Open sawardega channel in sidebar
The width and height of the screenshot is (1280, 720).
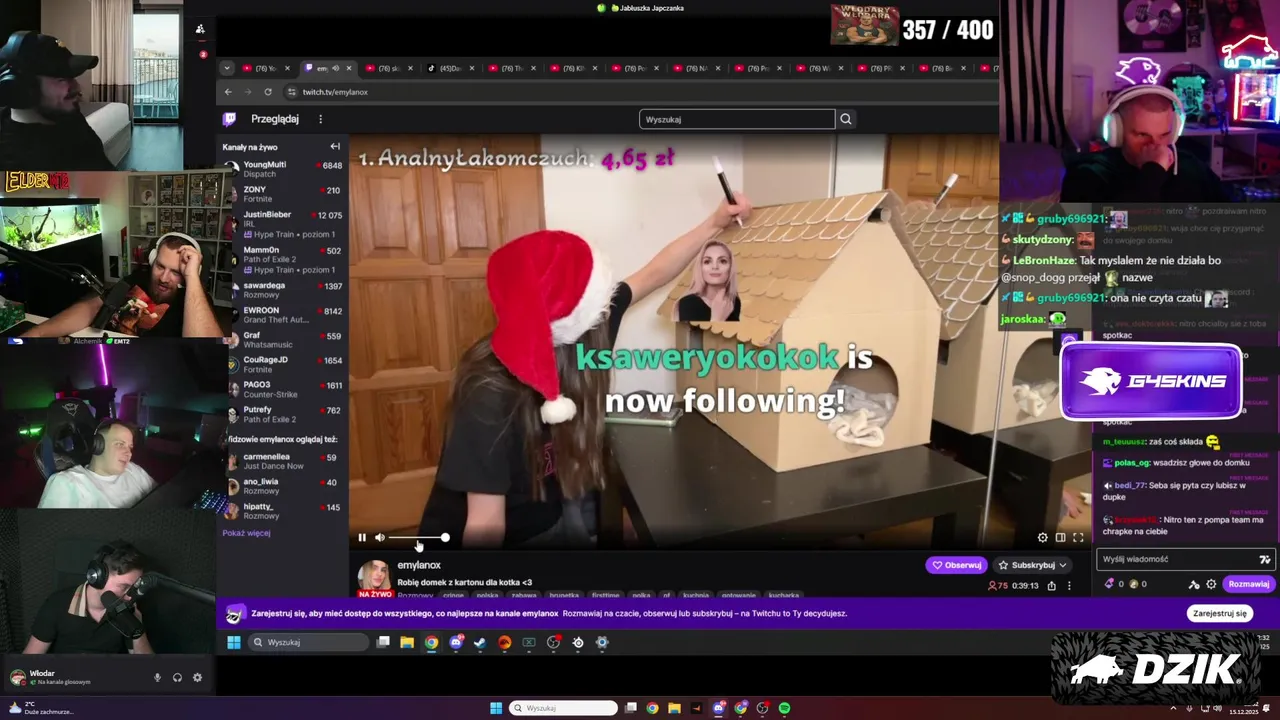coord(283,290)
